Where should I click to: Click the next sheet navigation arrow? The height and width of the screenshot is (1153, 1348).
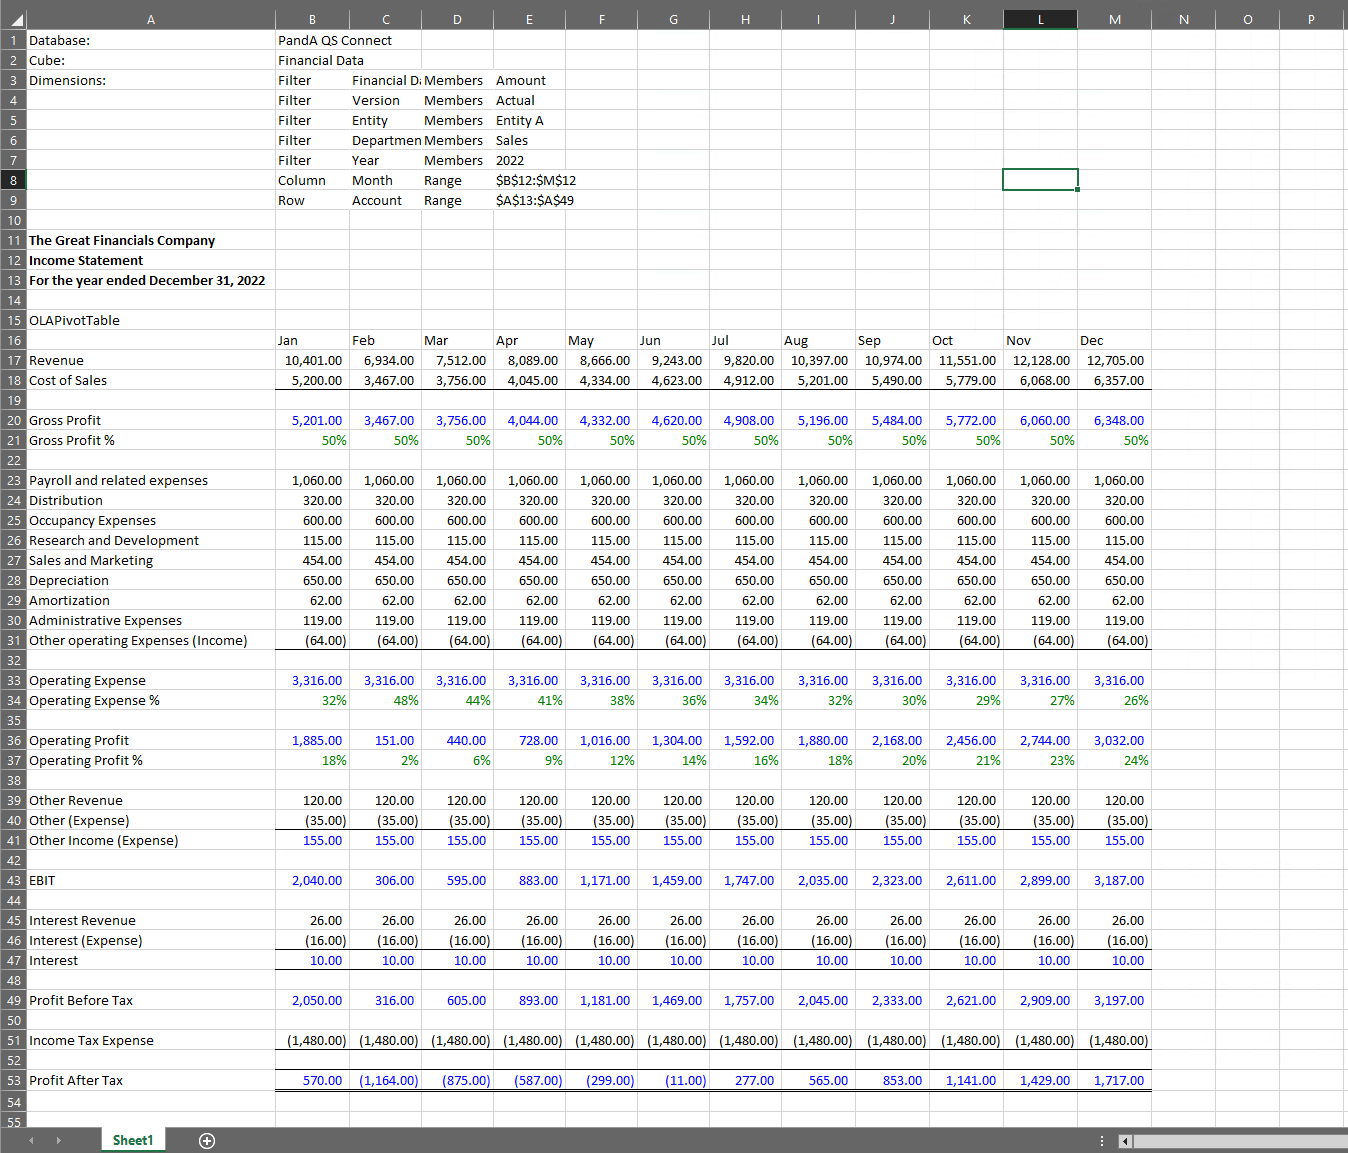click(x=58, y=1141)
